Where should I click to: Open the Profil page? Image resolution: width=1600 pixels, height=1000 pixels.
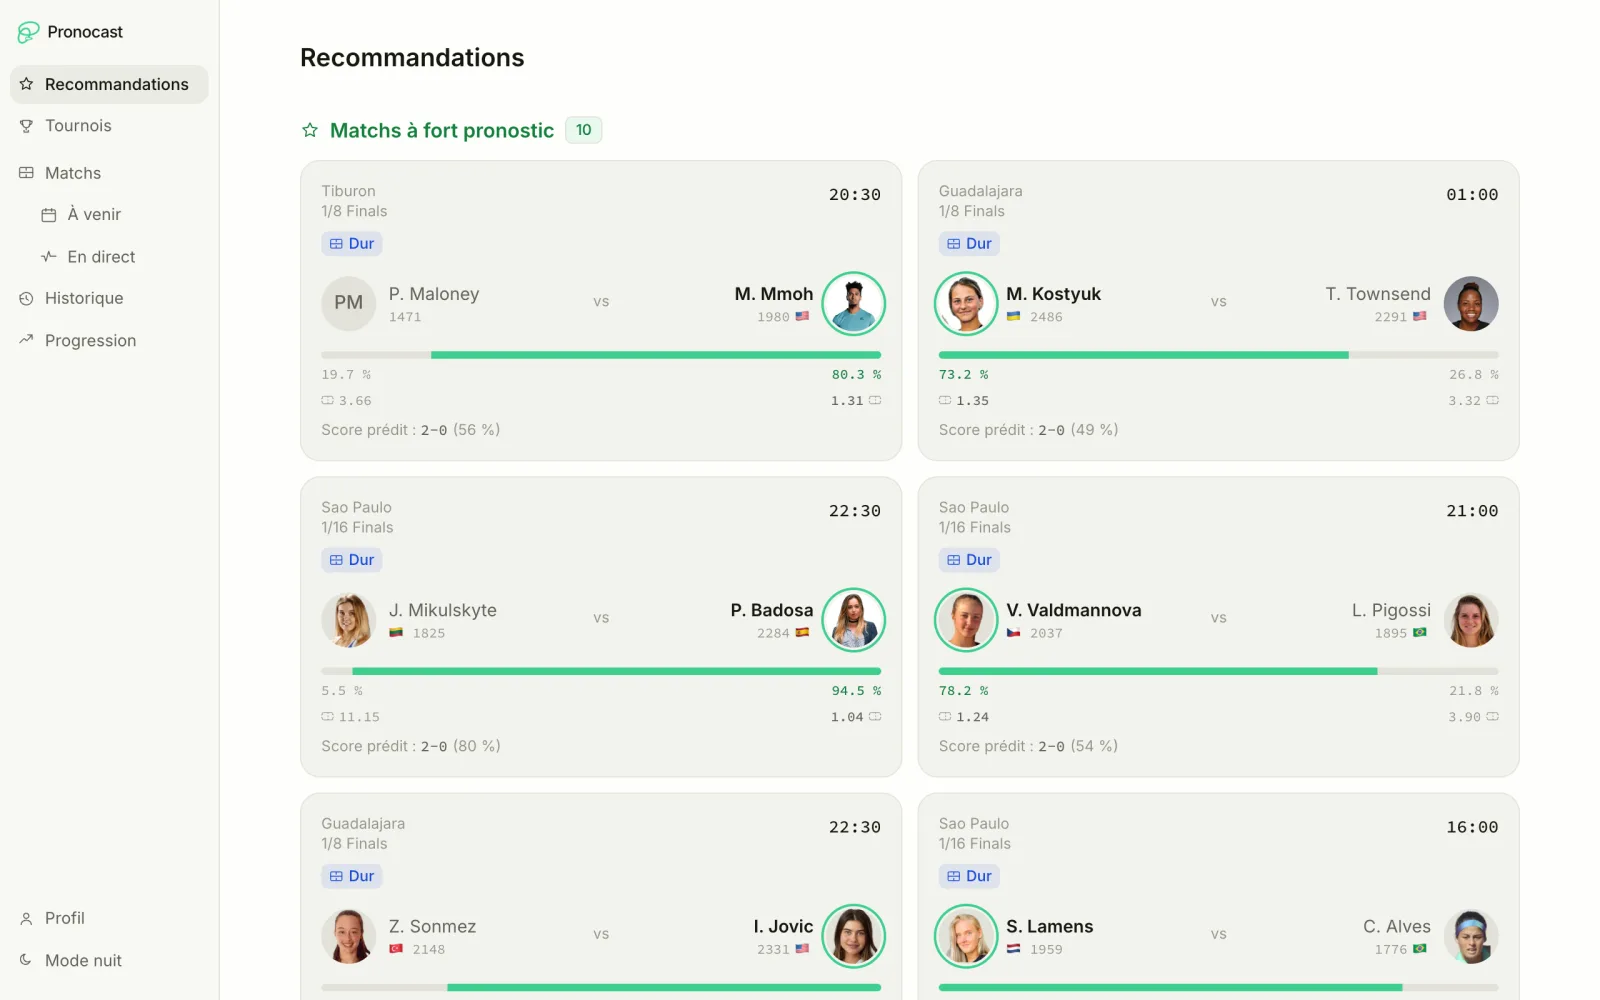point(109,918)
